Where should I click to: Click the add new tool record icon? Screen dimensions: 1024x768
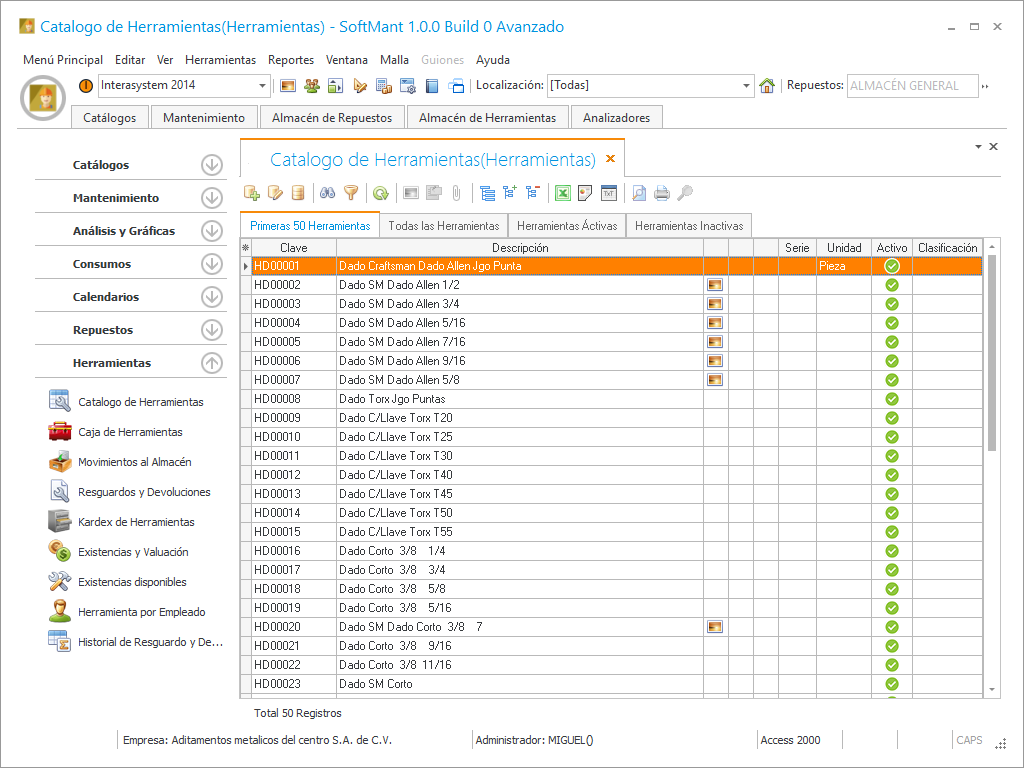pyautogui.click(x=252, y=193)
